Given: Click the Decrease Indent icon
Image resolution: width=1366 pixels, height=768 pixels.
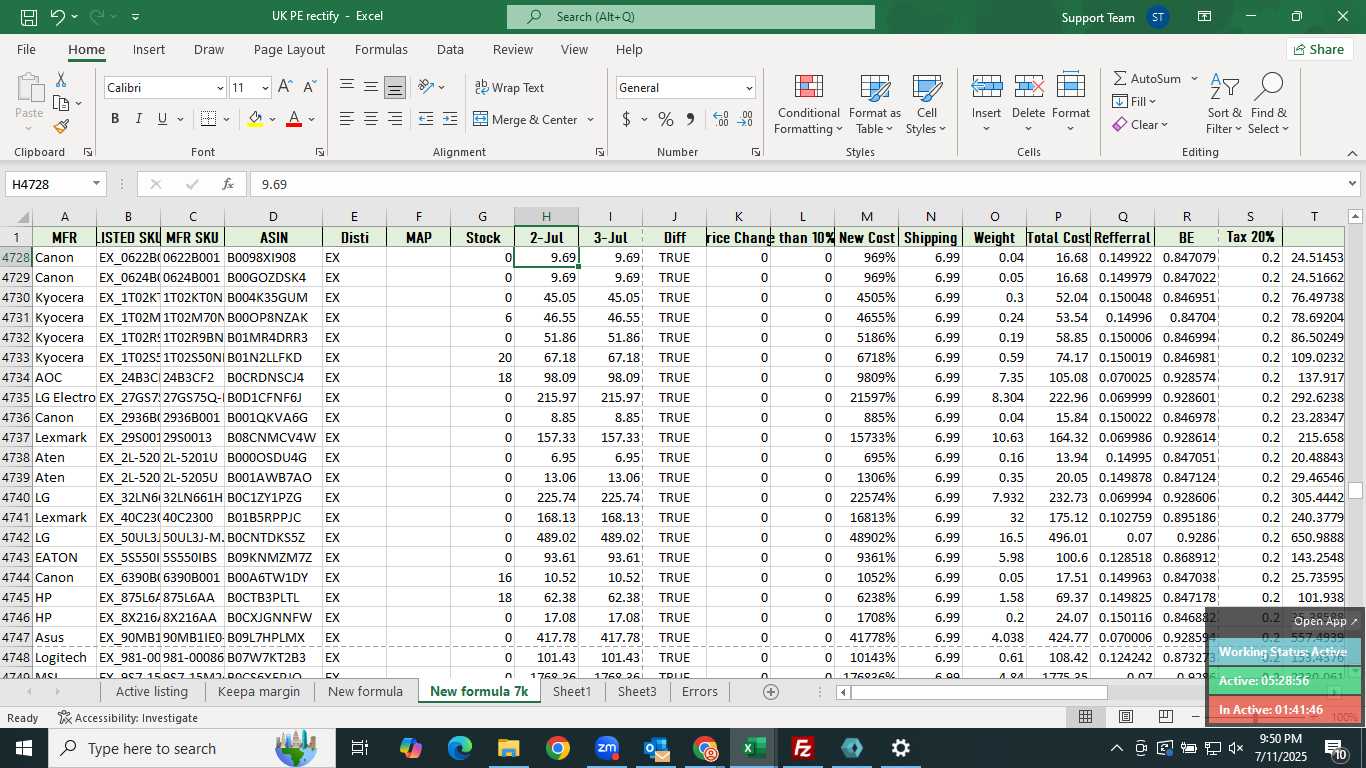Looking at the screenshot, I should click(x=426, y=119).
